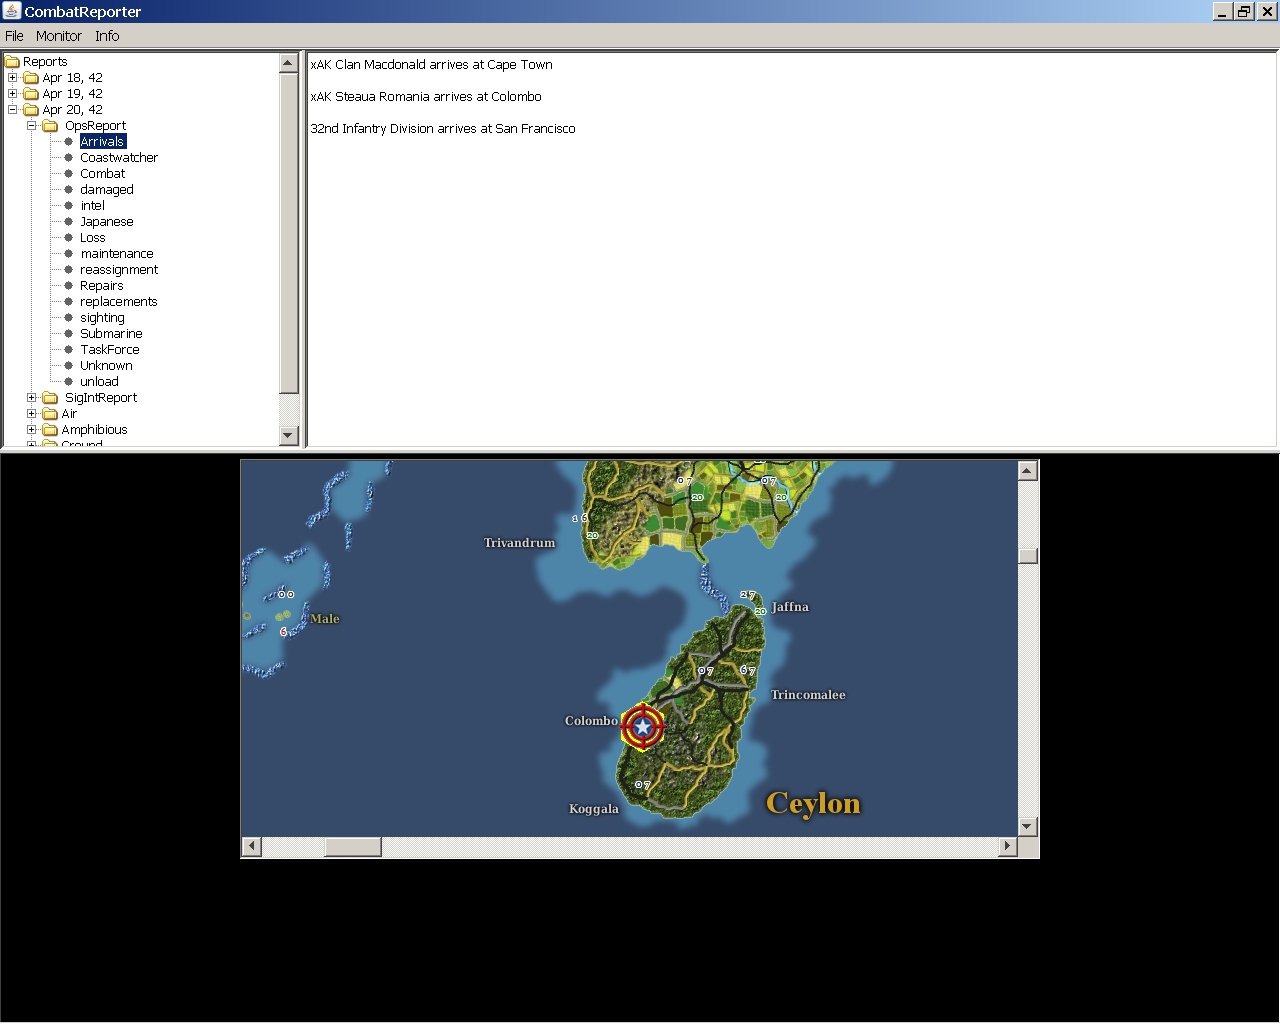Select the Repairs report item
Viewport: 1280px width, 1024px height.
point(101,286)
